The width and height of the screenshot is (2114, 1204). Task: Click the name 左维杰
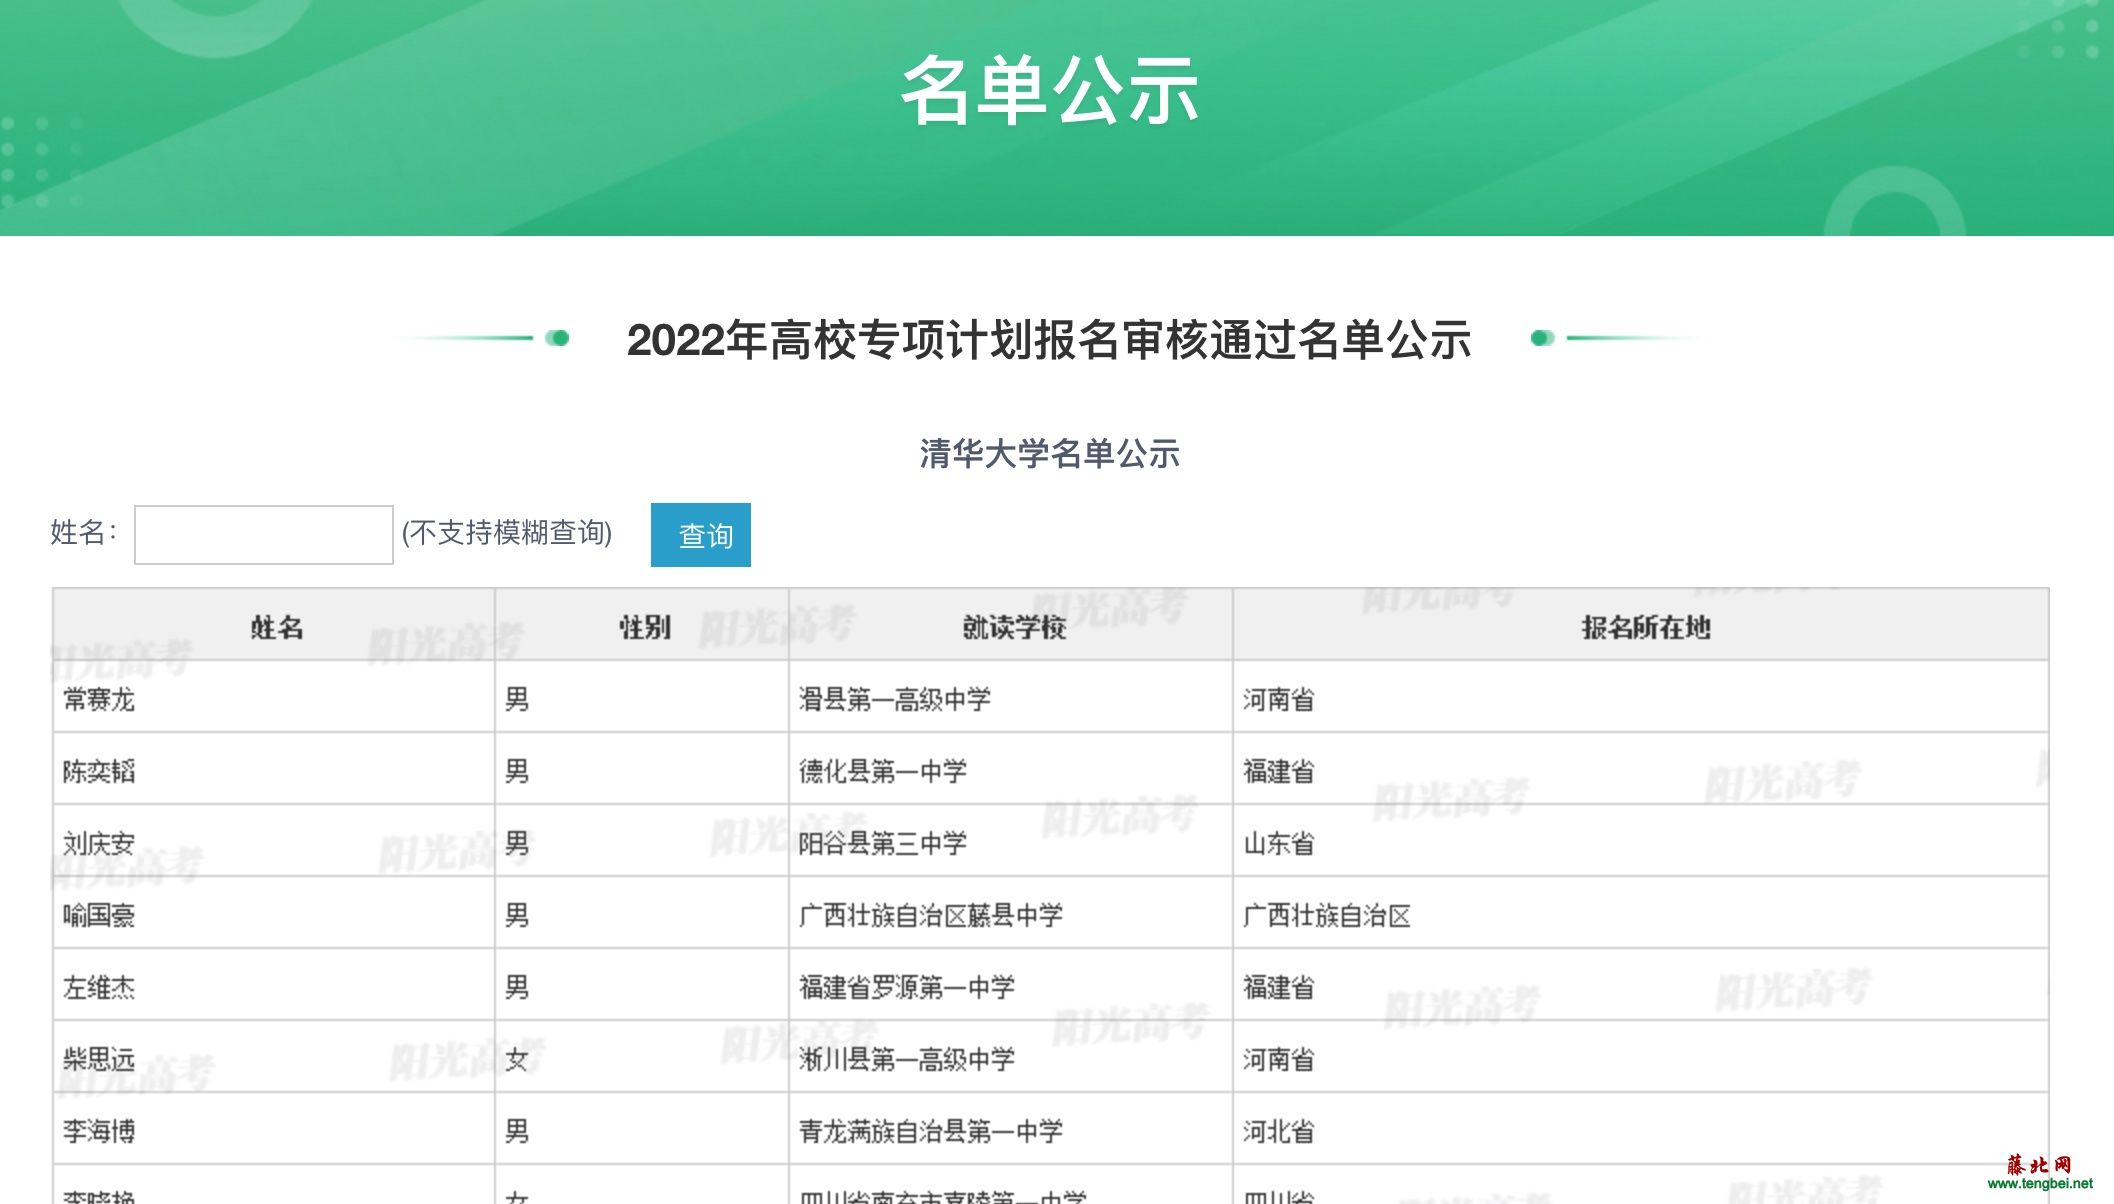pos(99,987)
